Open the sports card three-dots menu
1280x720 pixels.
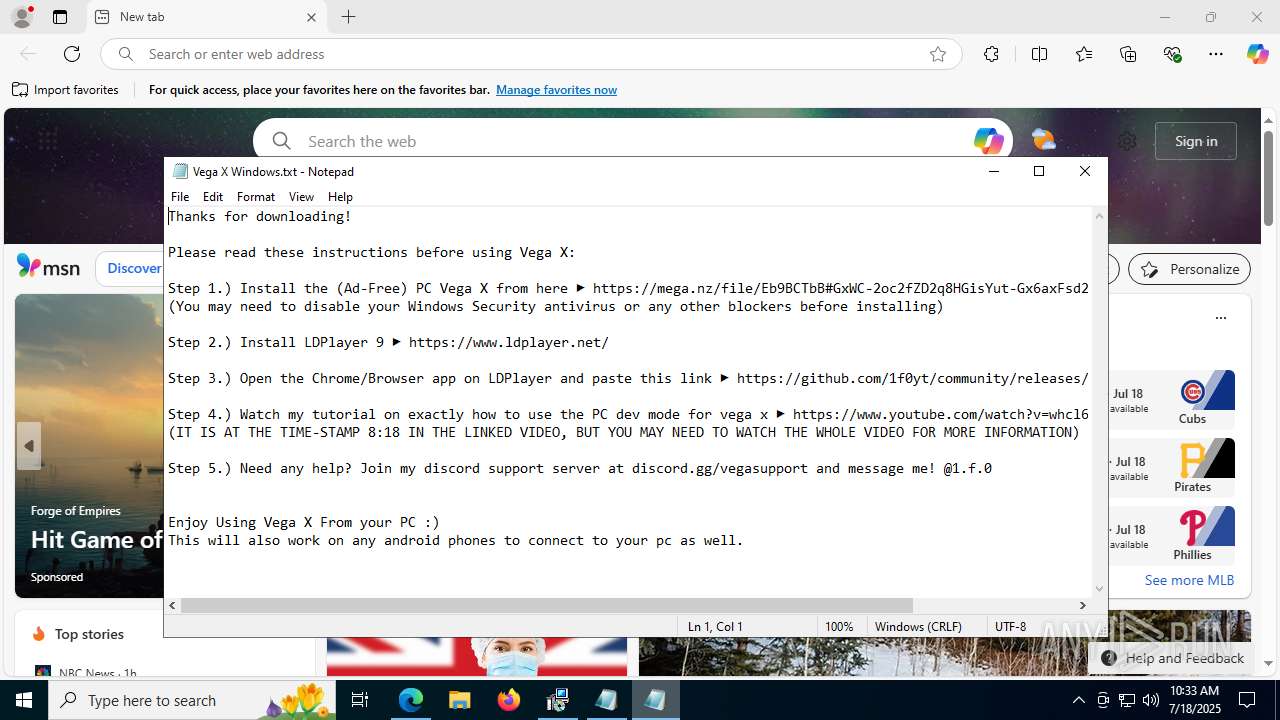coord(1220,318)
